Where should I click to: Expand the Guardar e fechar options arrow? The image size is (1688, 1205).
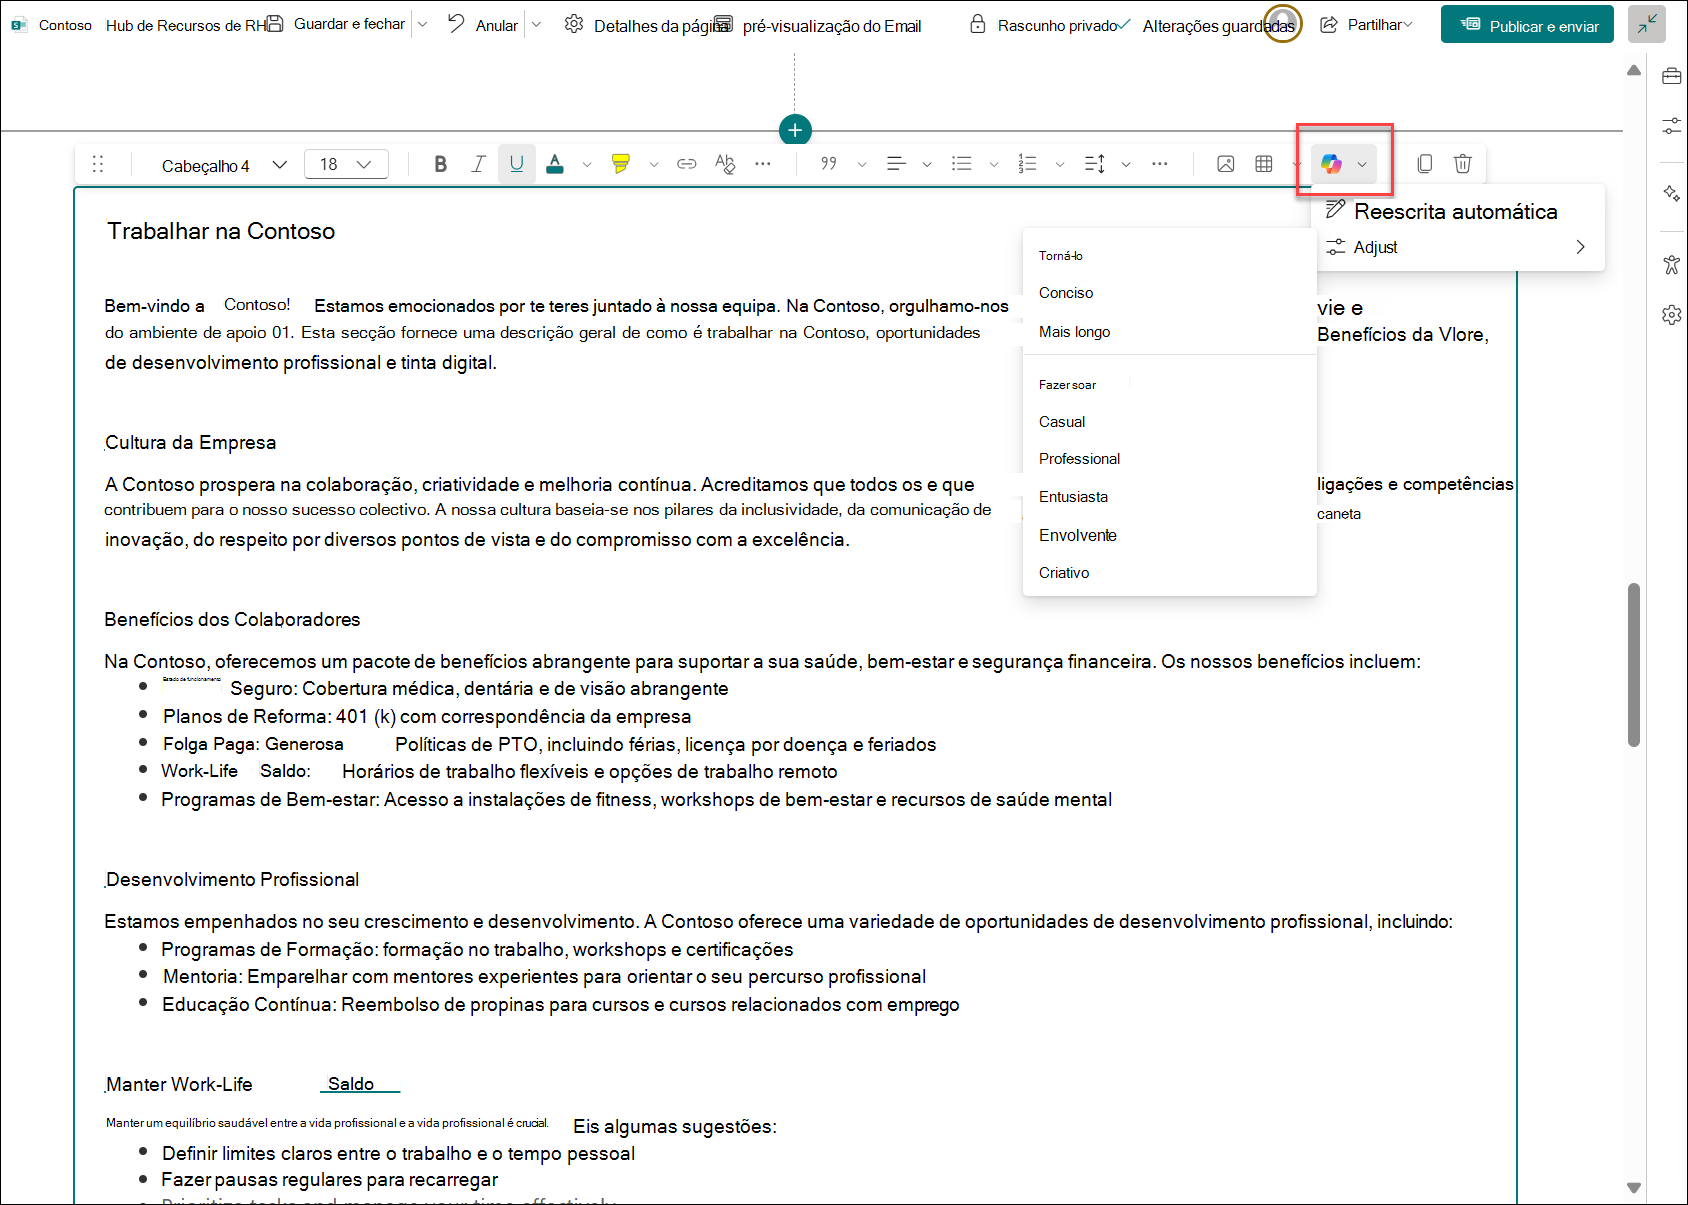click(x=423, y=24)
